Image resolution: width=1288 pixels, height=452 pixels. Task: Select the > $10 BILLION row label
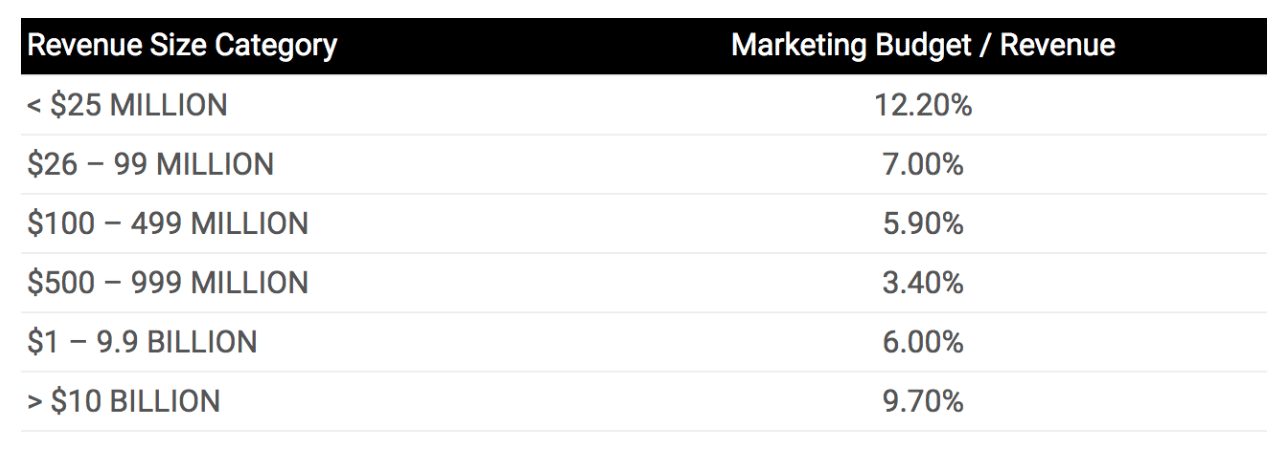[123, 402]
